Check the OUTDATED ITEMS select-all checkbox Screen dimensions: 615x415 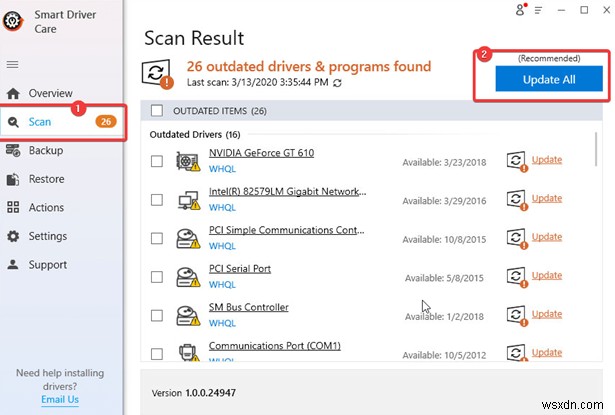tap(157, 111)
